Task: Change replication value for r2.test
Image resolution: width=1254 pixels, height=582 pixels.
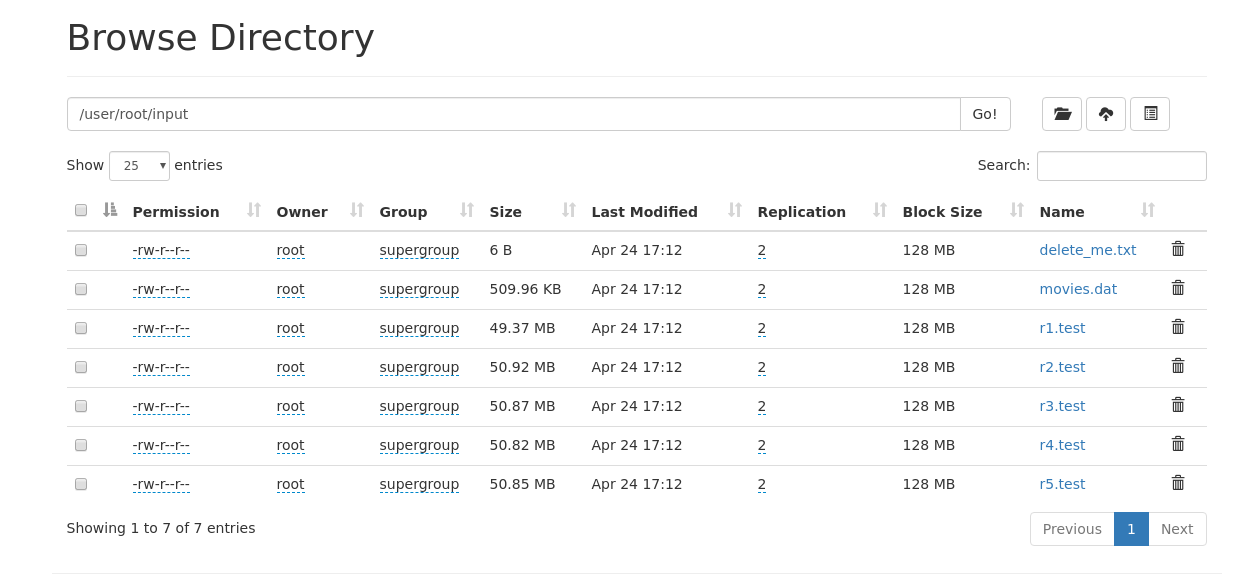Action: pos(762,367)
